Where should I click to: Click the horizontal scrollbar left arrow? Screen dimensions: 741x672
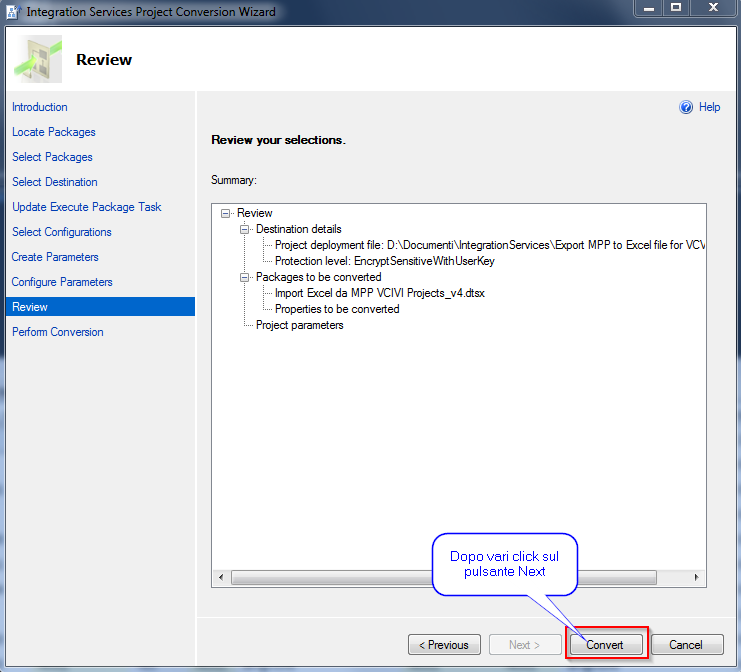tap(221, 577)
